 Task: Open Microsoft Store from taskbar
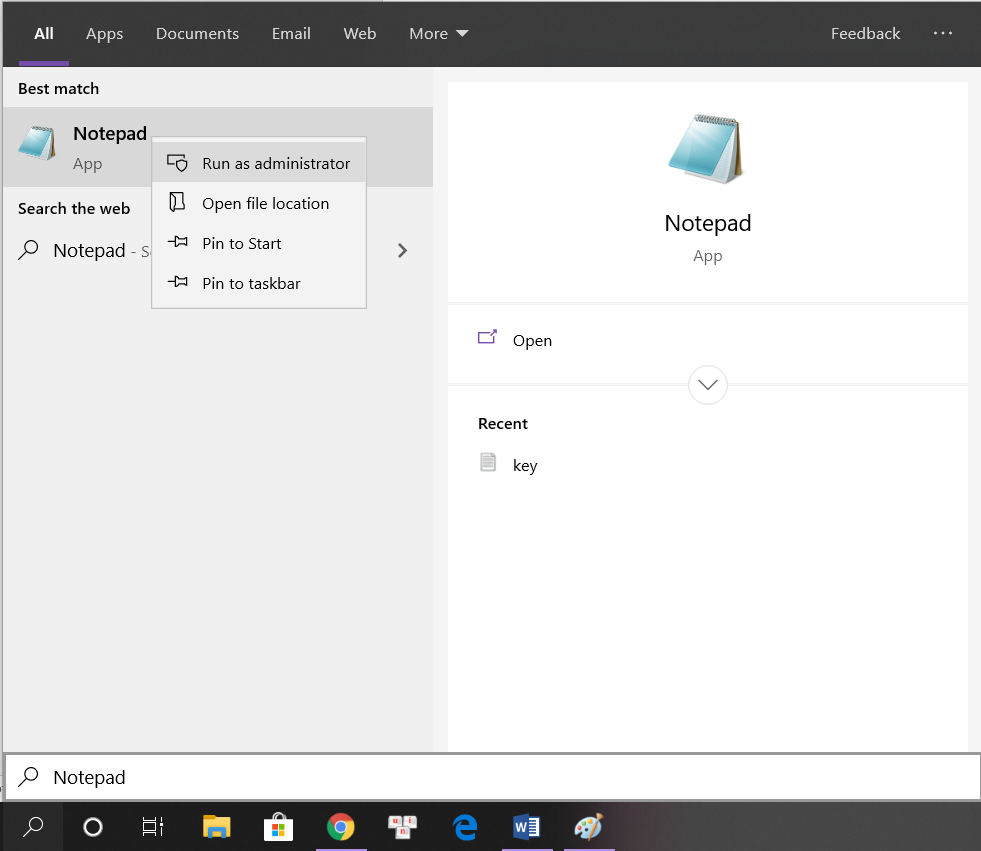(x=278, y=827)
